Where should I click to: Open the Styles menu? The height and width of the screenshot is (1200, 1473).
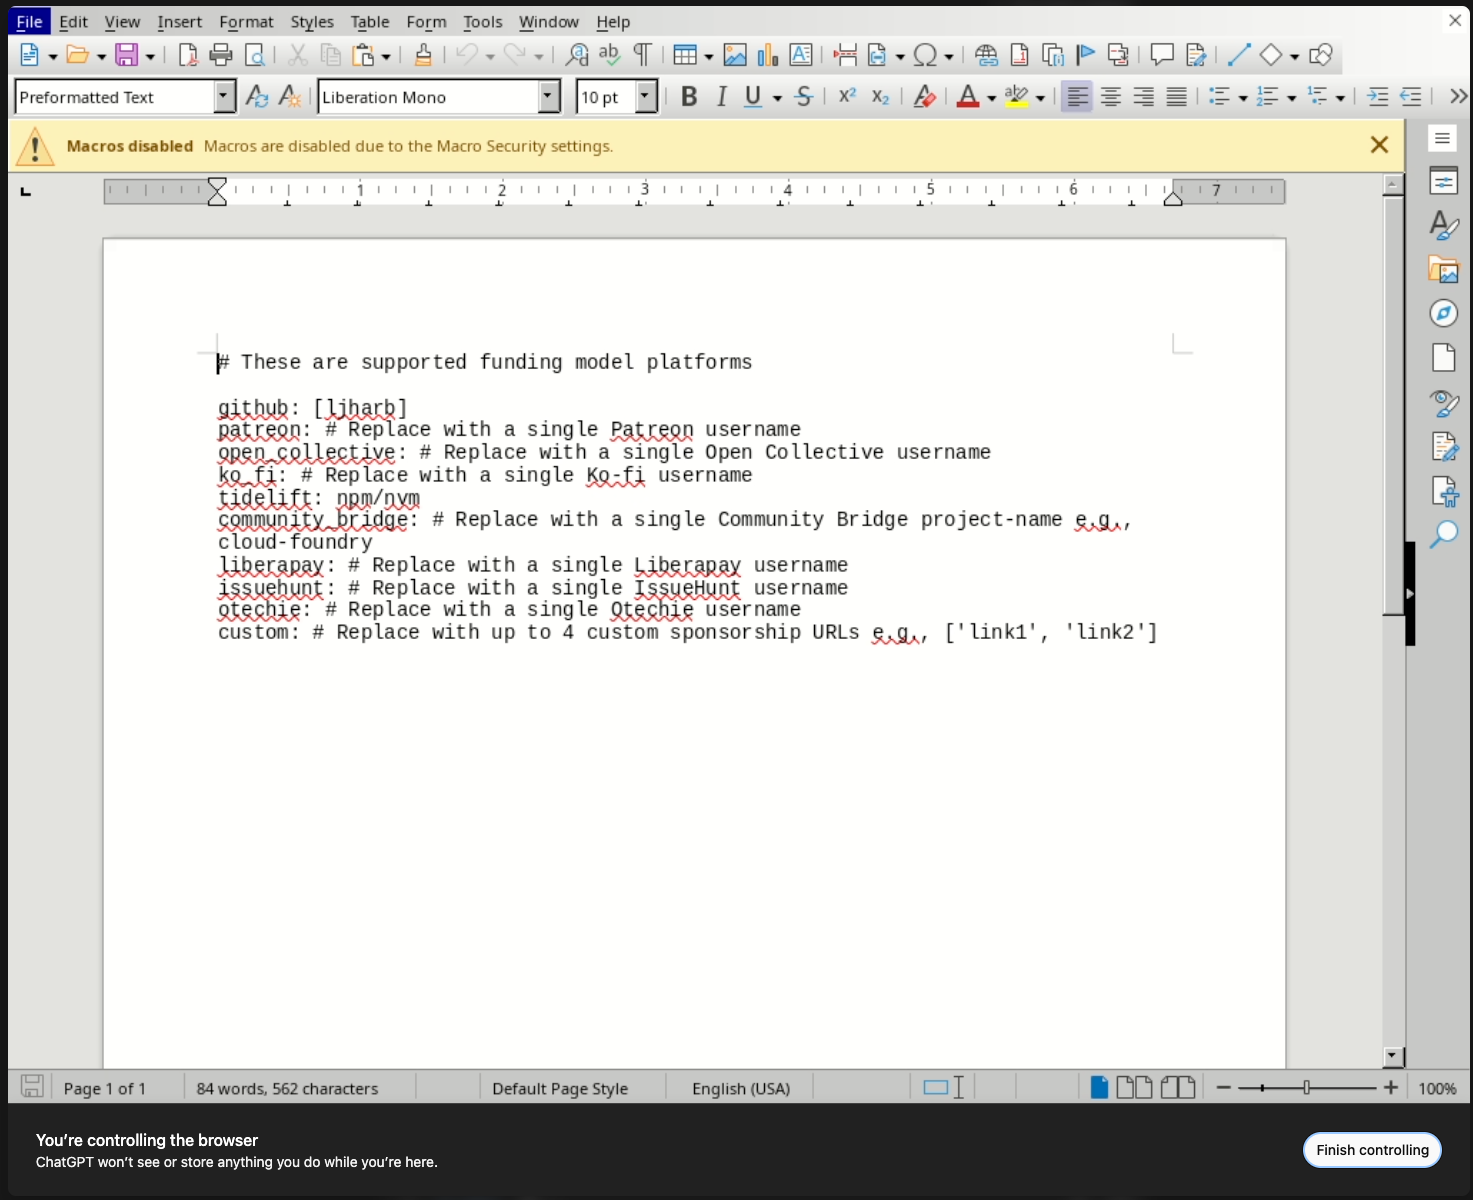click(x=311, y=21)
